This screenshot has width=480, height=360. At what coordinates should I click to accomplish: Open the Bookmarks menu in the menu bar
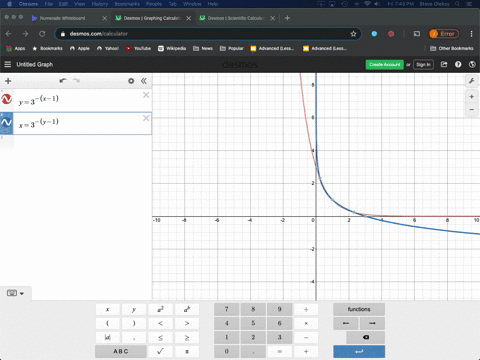coord(127,4)
